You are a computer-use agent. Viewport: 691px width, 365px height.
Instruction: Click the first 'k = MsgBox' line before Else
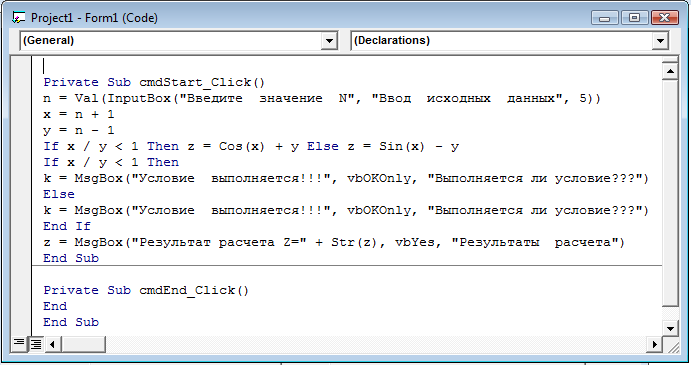[346, 179]
